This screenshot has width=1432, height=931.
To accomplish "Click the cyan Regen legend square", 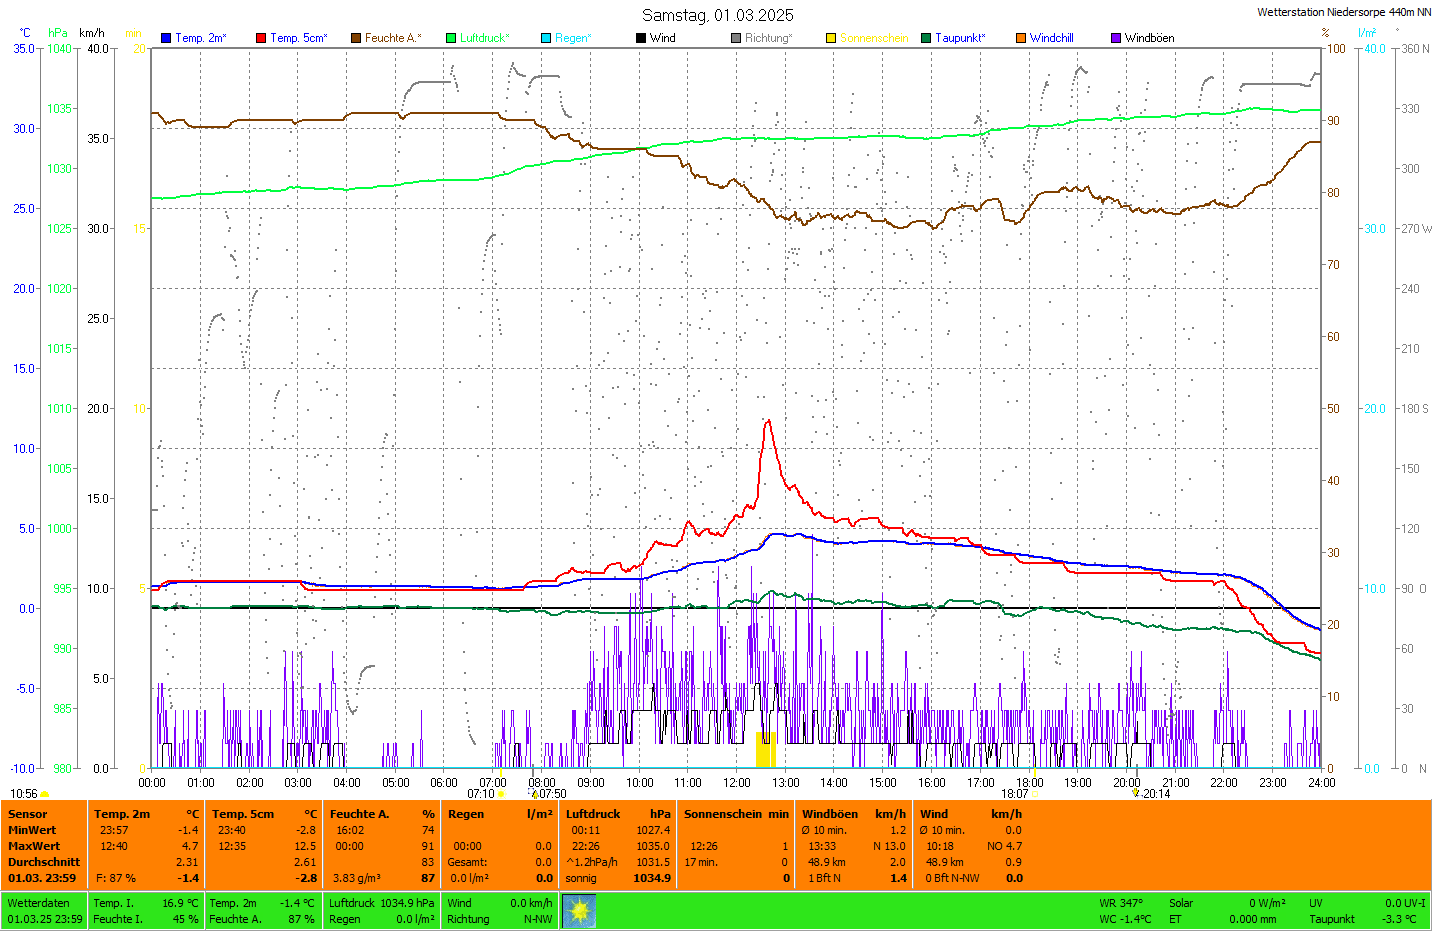I will click(546, 38).
